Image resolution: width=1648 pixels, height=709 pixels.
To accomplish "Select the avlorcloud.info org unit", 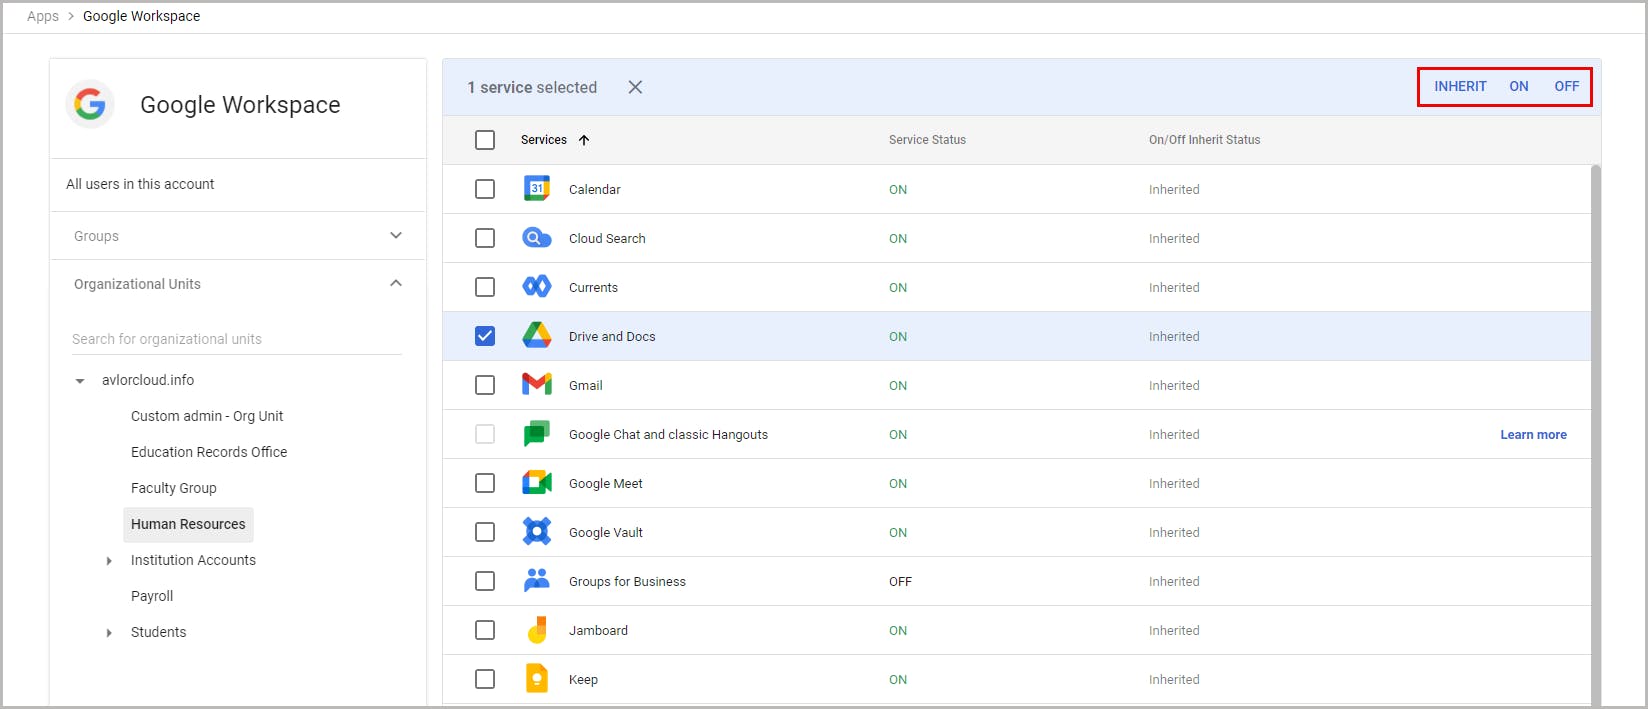I will click(148, 380).
